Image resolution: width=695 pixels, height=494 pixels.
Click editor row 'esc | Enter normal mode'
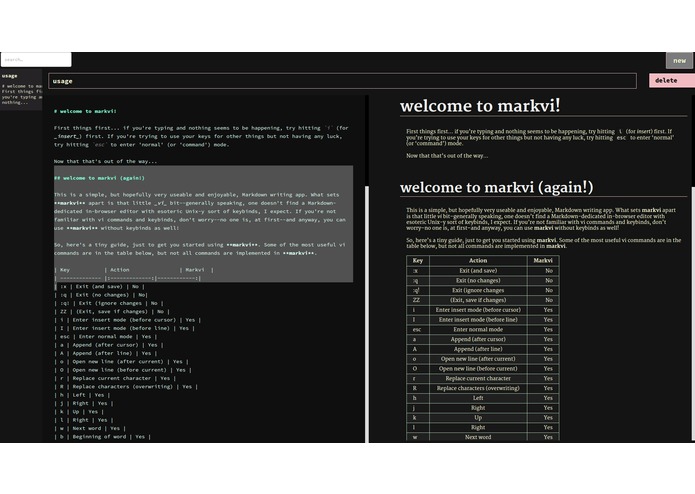(x=105, y=337)
